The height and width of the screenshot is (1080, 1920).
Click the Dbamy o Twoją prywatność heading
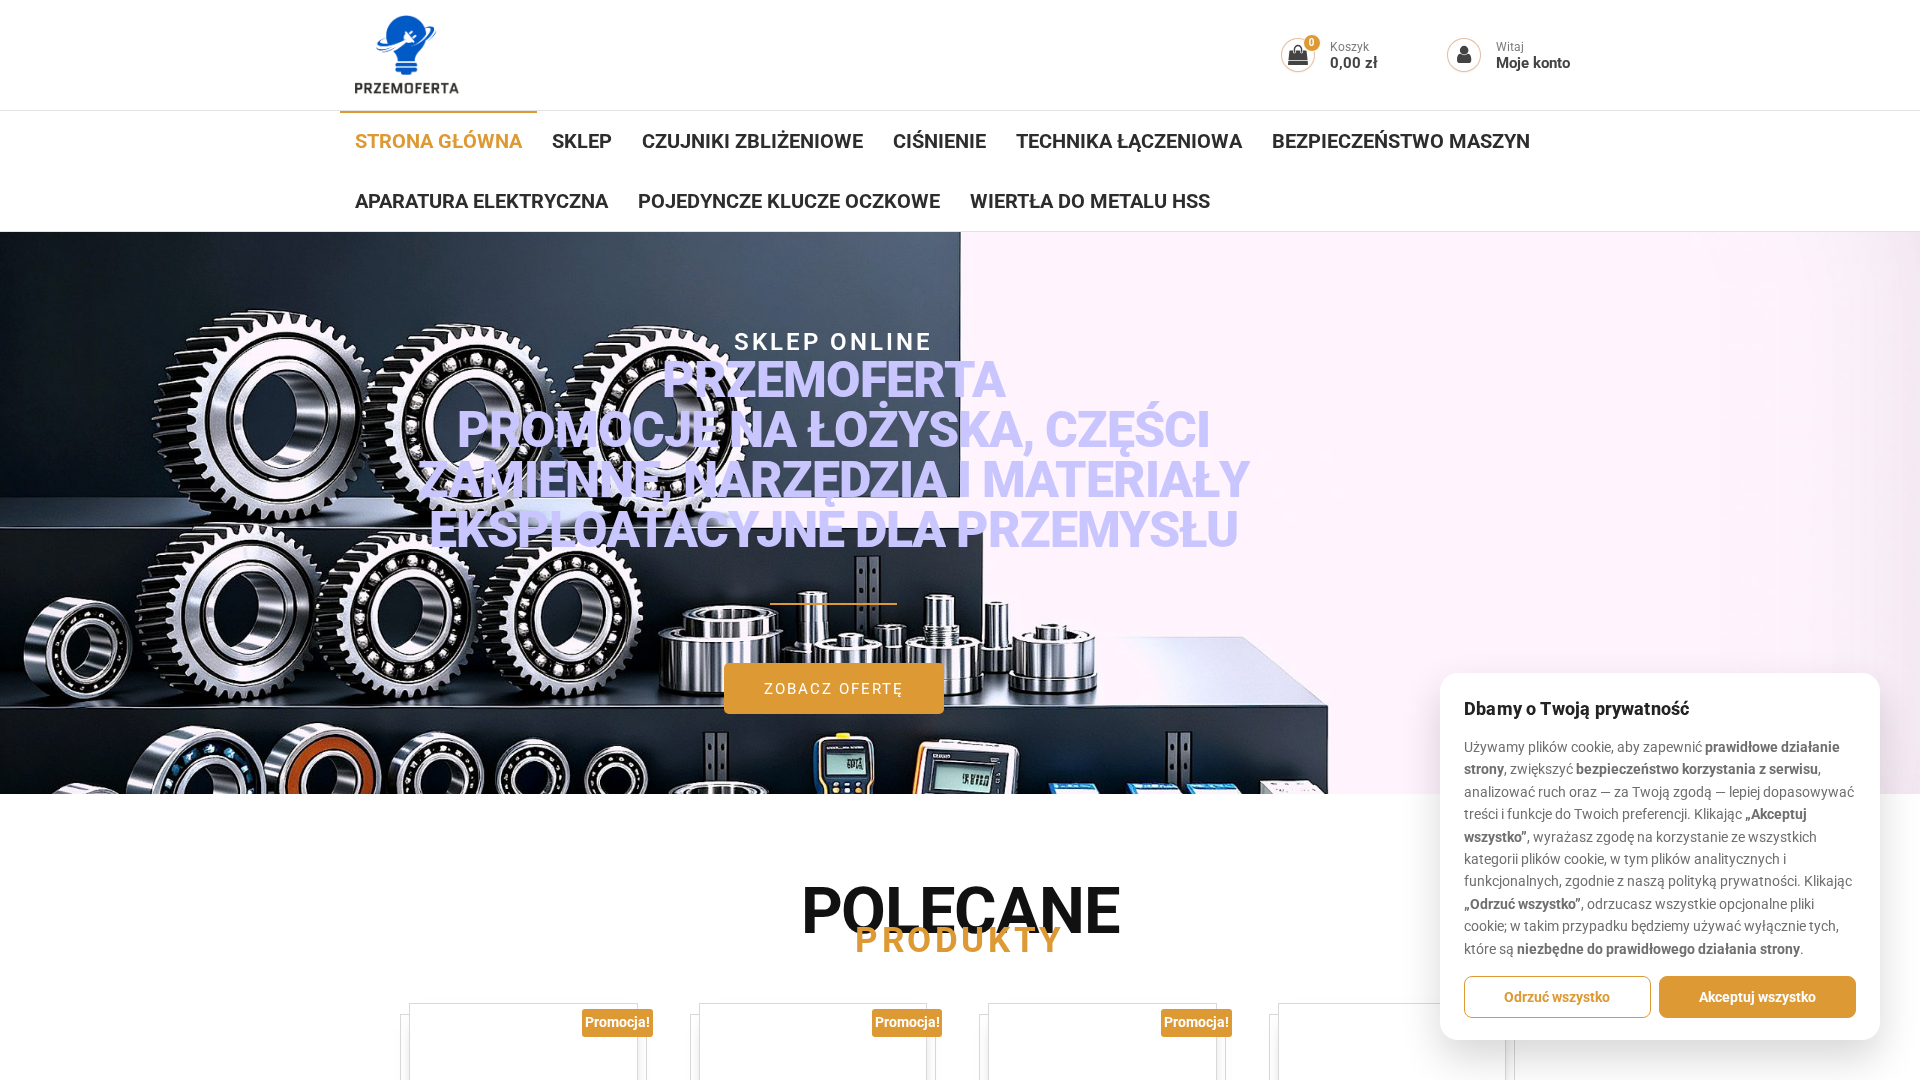(x=1576, y=709)
